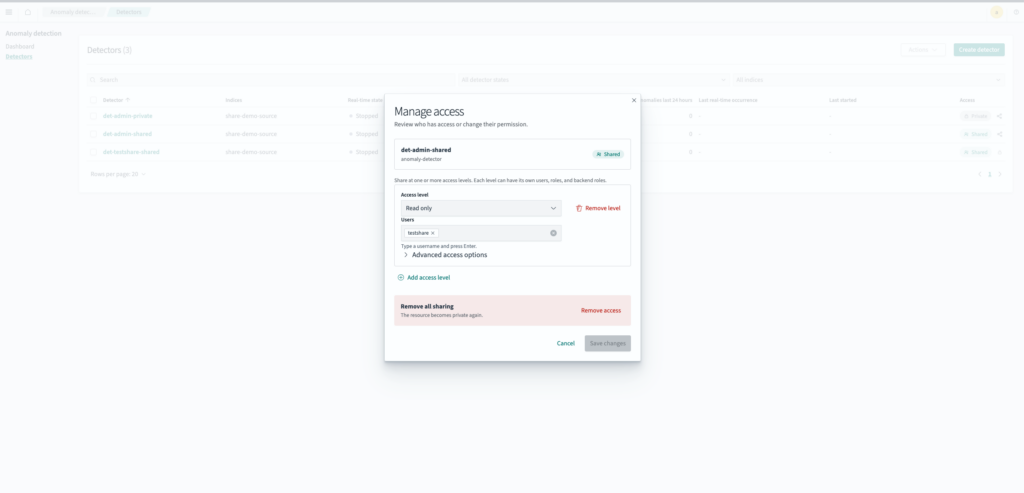This screenshot has height=493, width=1024.
Task: Check the det-admin-private row checkbox
Action: (x=93, y=116)
